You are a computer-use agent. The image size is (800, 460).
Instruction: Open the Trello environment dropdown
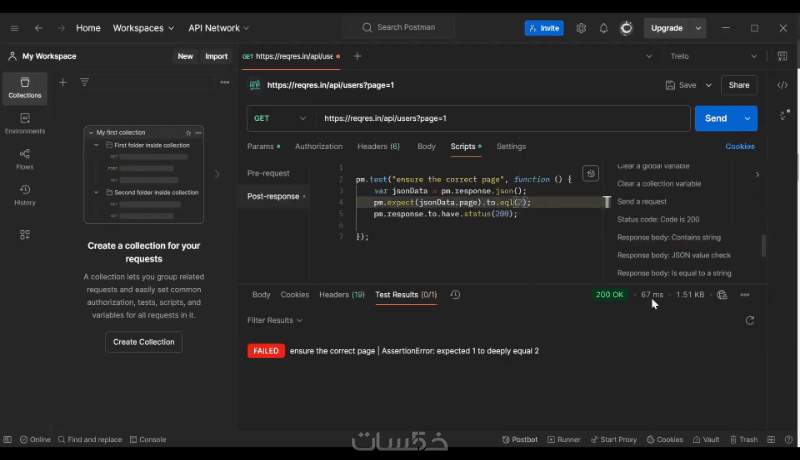713,56
